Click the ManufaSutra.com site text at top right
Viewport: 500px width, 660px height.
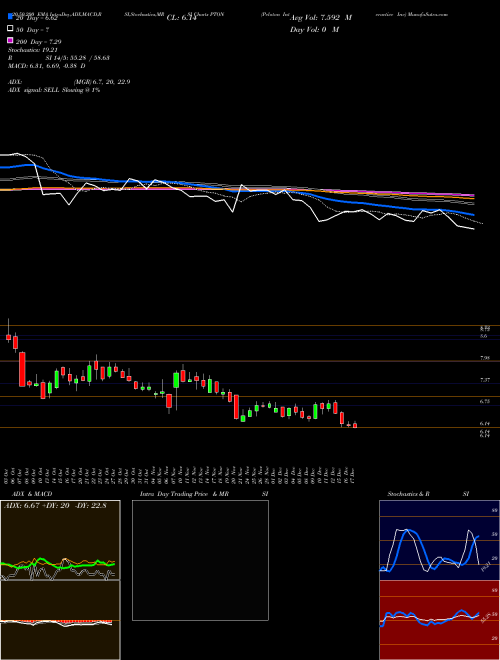pos(430,14)
